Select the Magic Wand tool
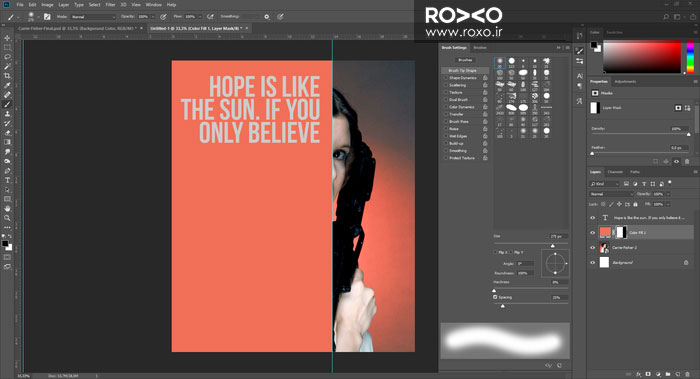This screenshot has height=379, width=700. pyautogui.click(x=7, y=67)
